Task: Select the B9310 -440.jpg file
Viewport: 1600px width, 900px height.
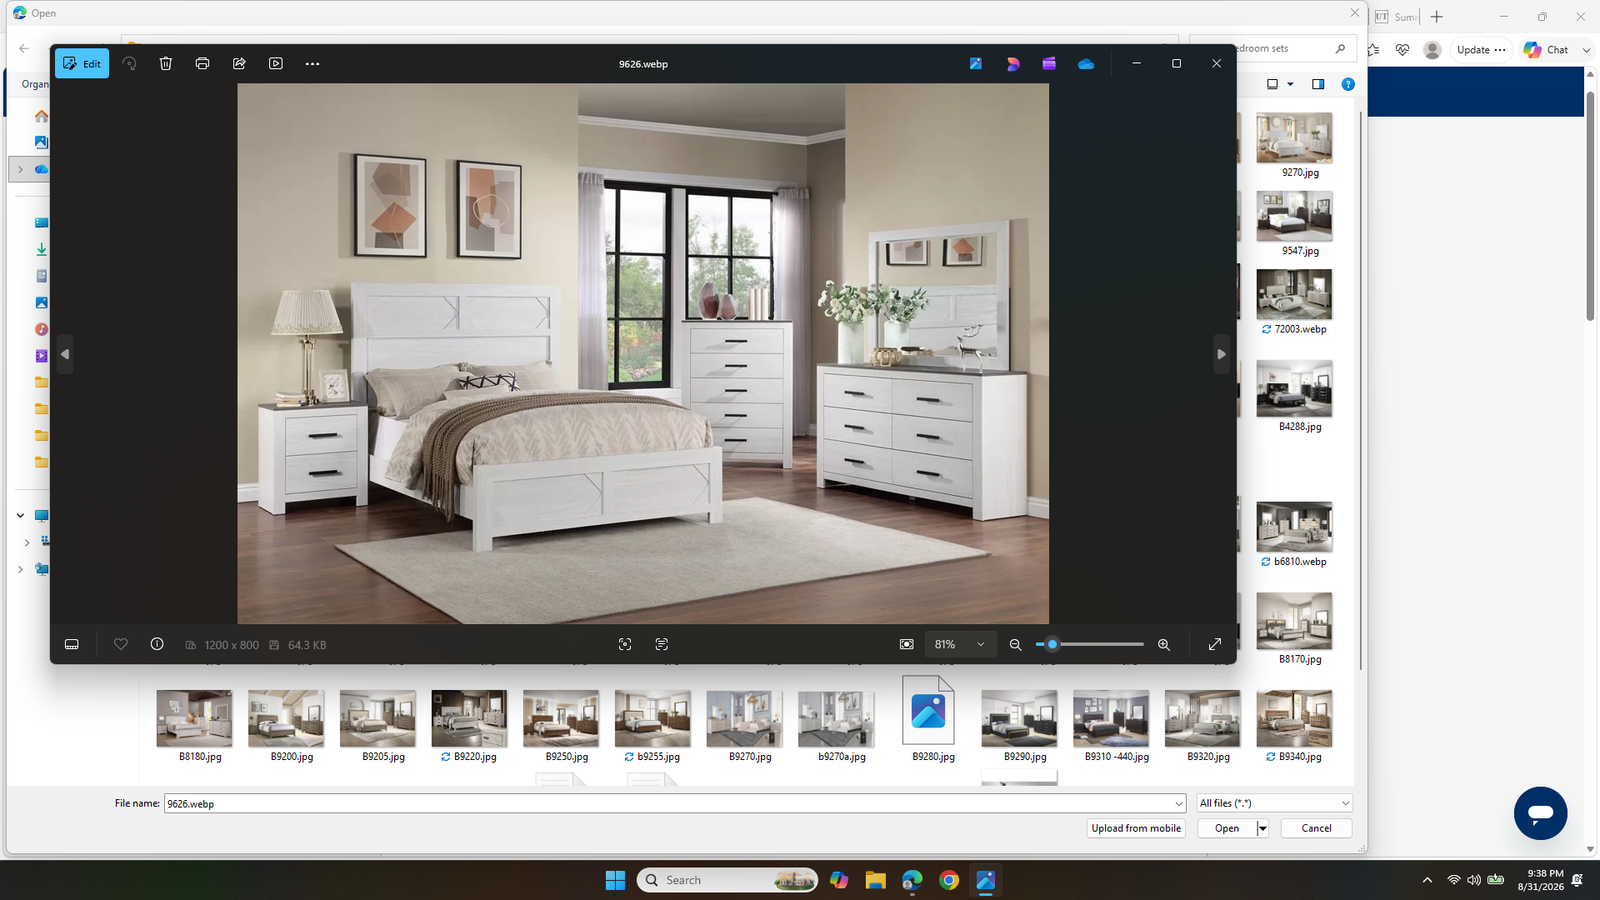Action: [1112, 726]
